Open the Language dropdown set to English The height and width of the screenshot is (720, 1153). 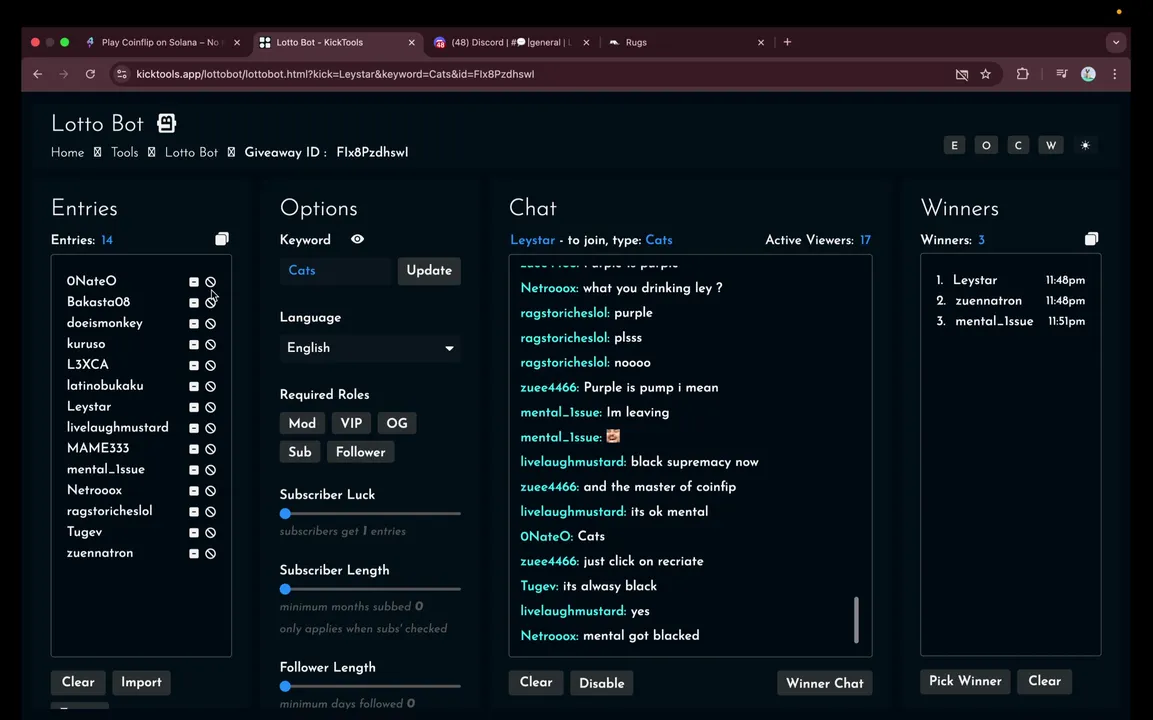pyautogui.click(x=370, y=348)
